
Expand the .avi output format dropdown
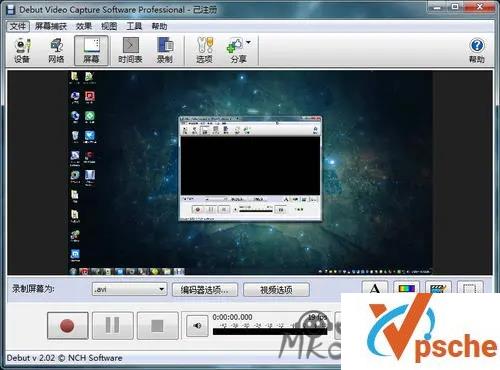point(162,289)
